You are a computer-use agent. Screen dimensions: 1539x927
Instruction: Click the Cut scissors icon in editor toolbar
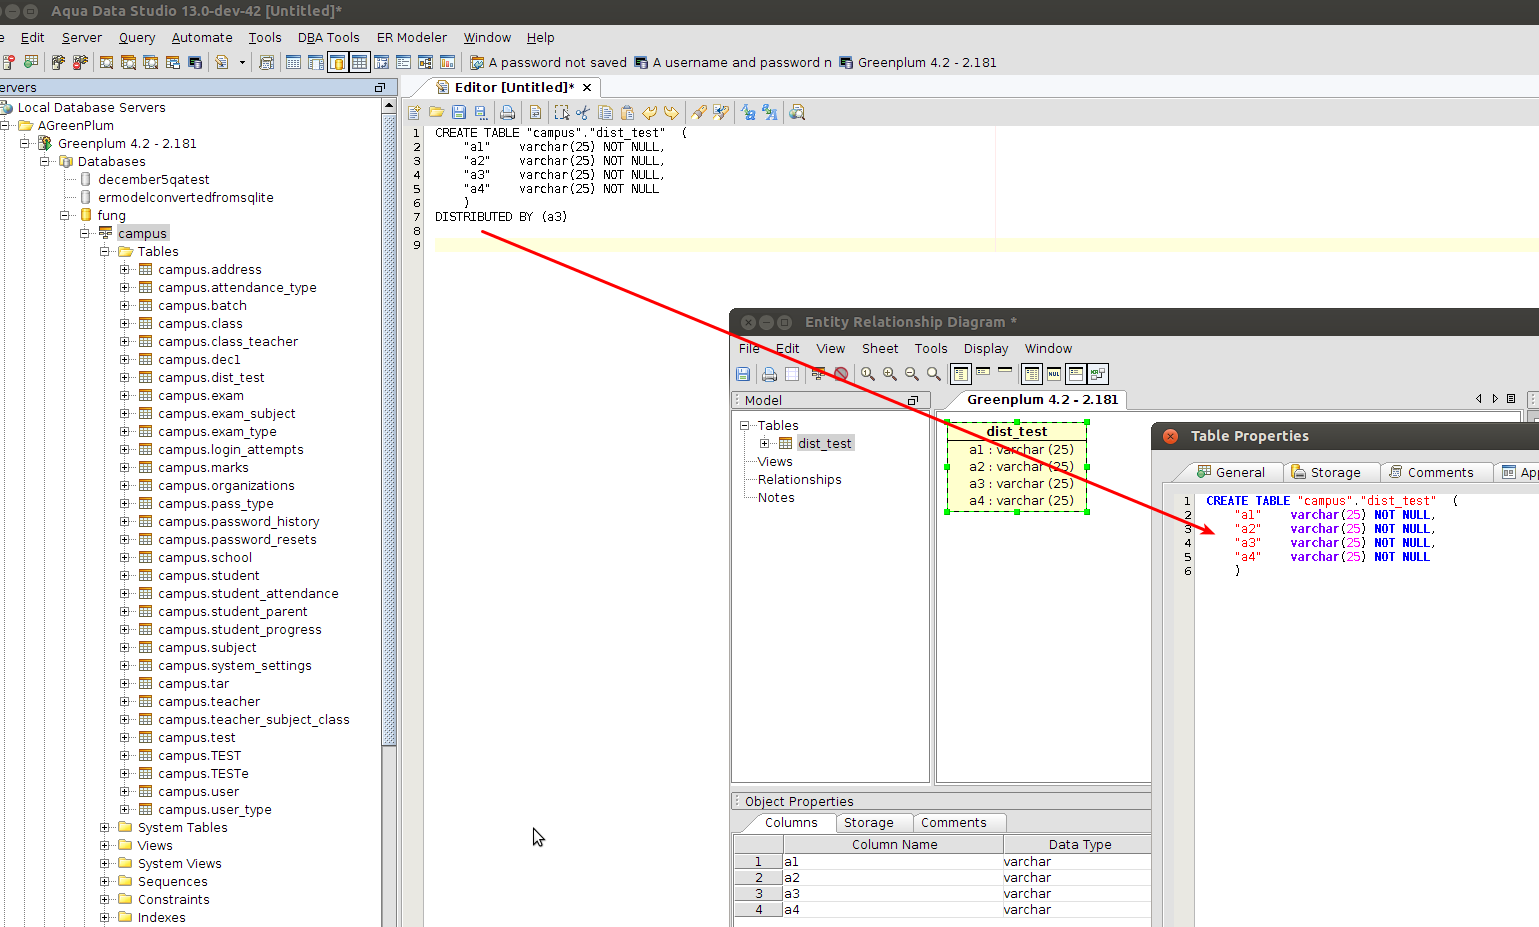click(x=583, y=112)
